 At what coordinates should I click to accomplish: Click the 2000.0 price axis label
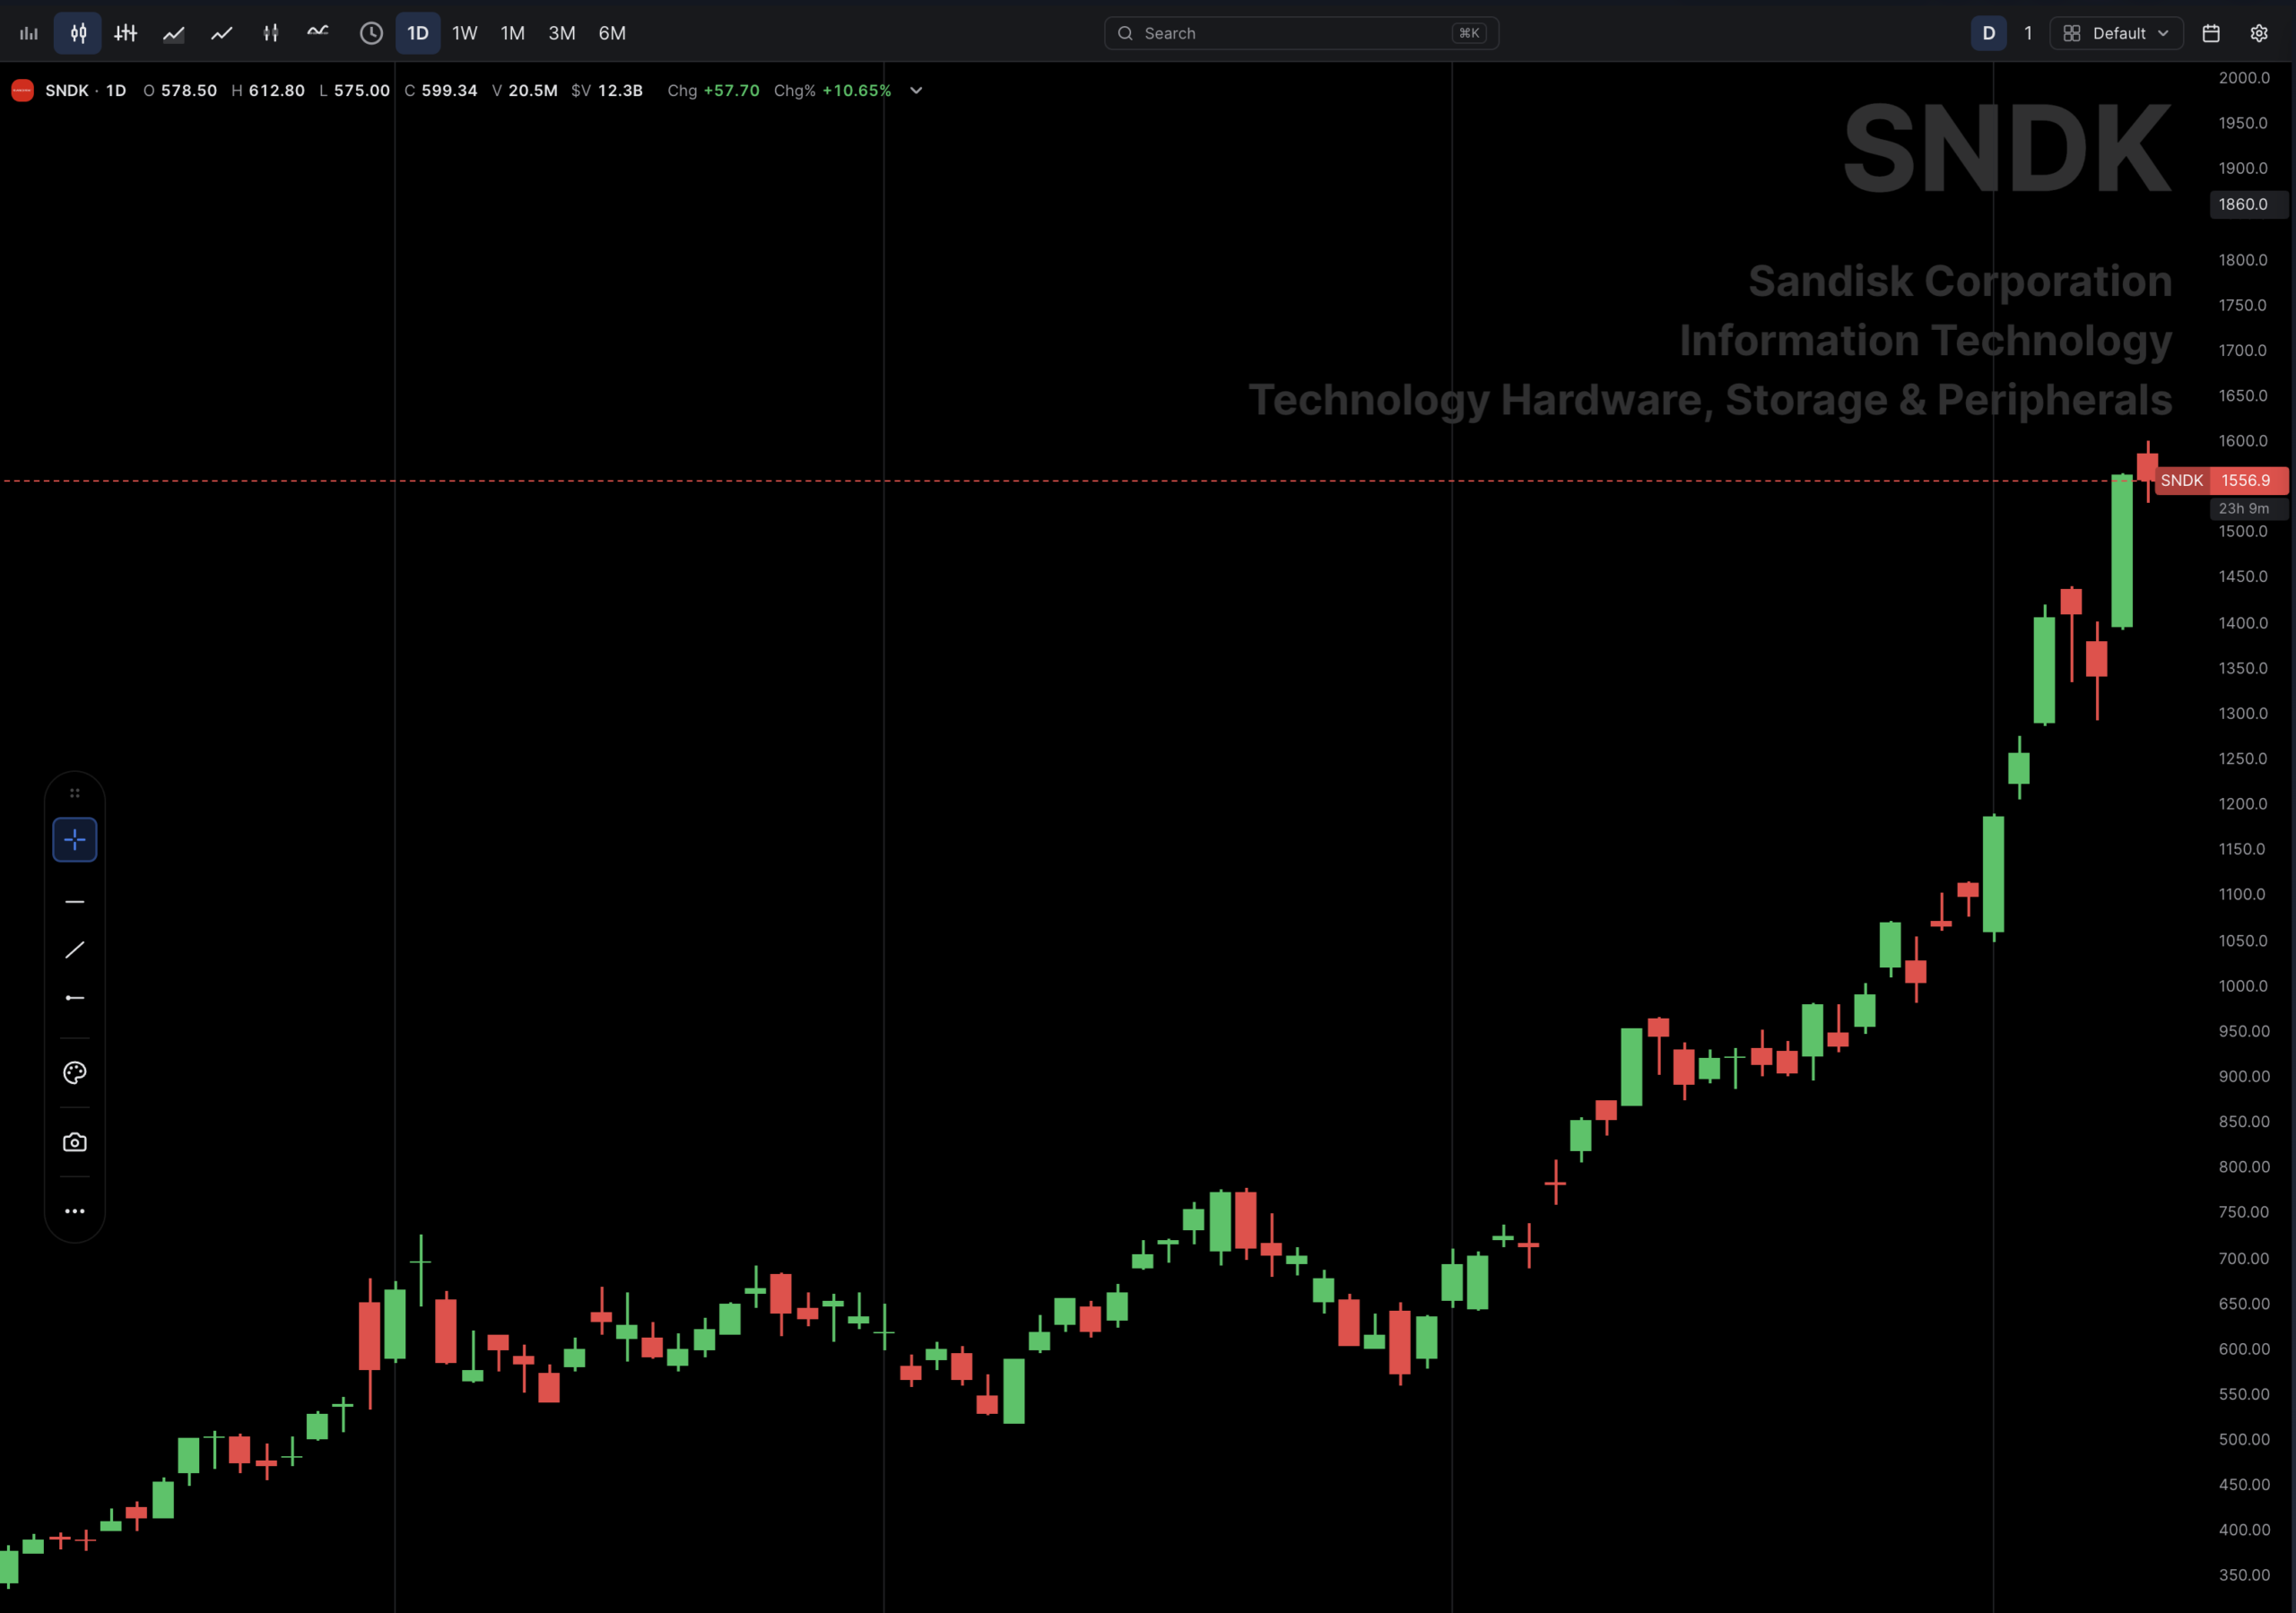[x=2244, y=78]
